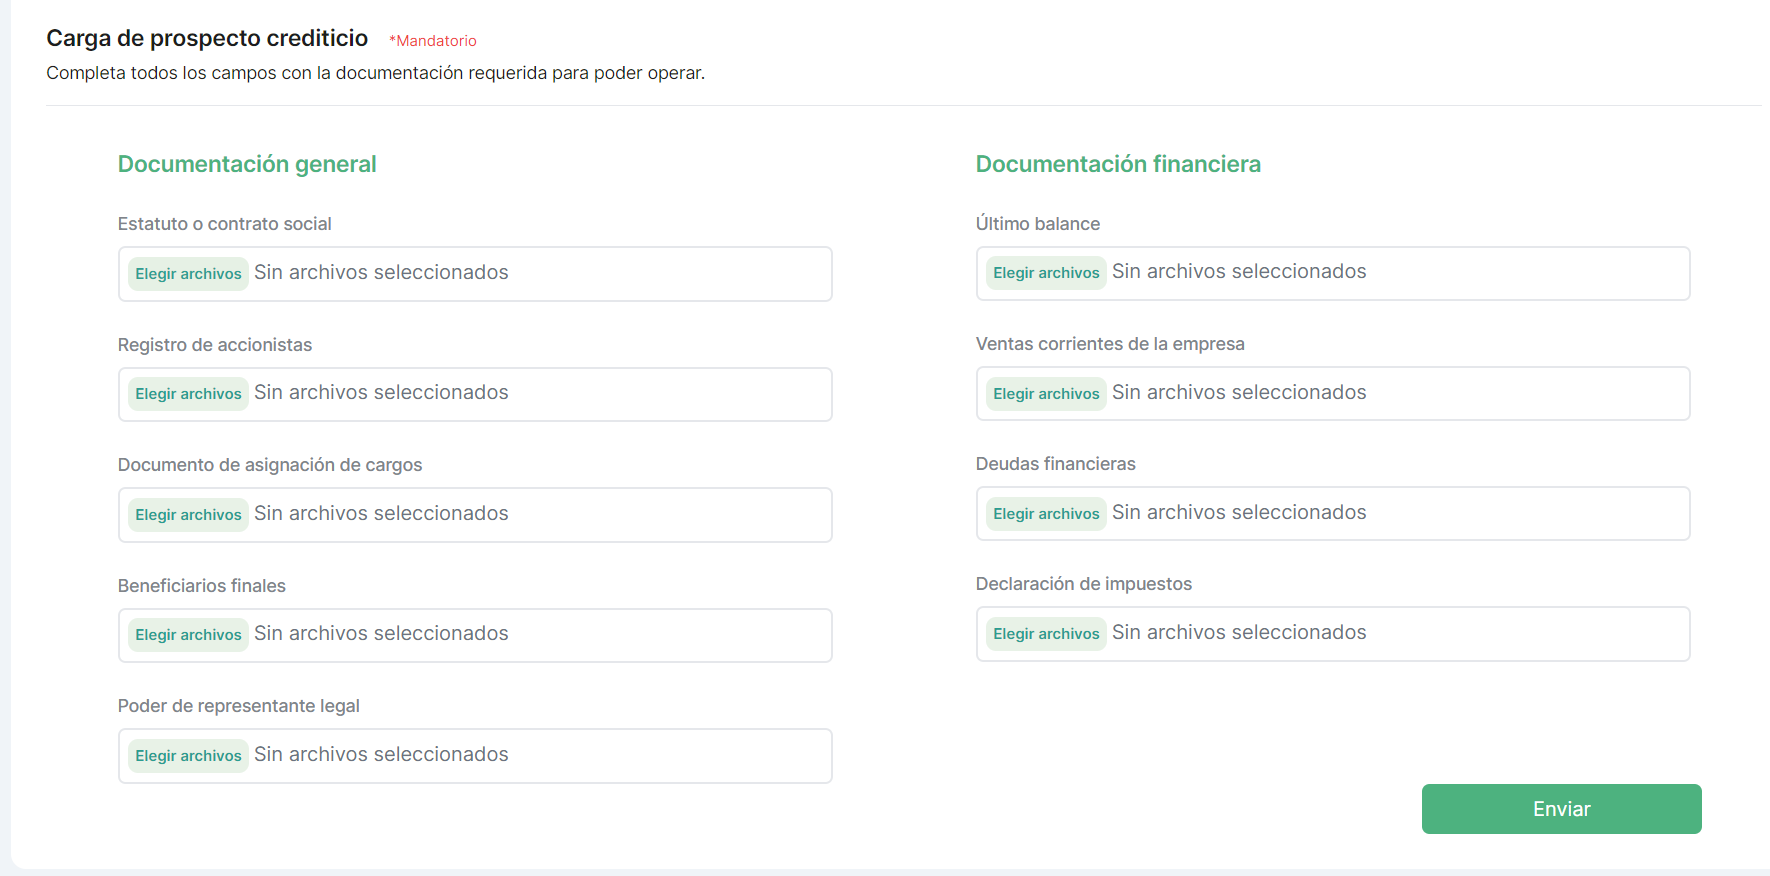Viewport: 1770px width, 876px height.
Task: Click 'Sin archivos seleccionados' text in Último balance
Action: coord(1239,272)
